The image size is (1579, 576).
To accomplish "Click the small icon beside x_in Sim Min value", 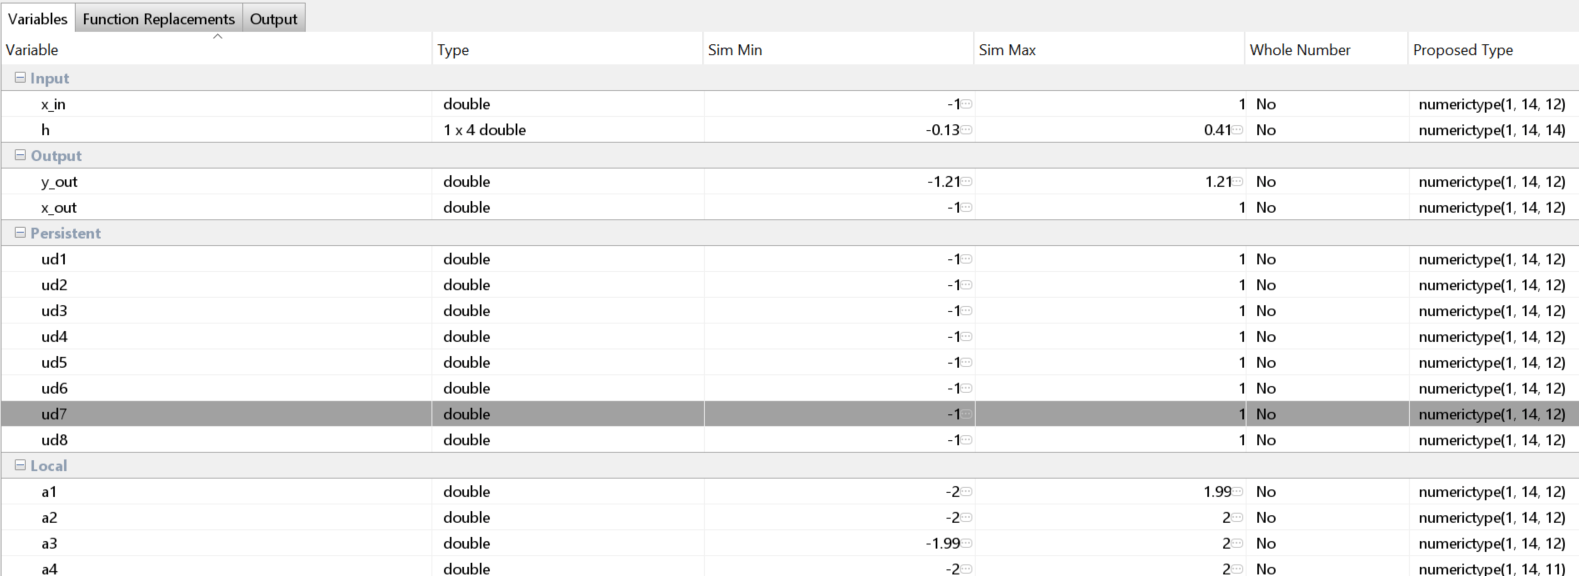I will (967, 104).
